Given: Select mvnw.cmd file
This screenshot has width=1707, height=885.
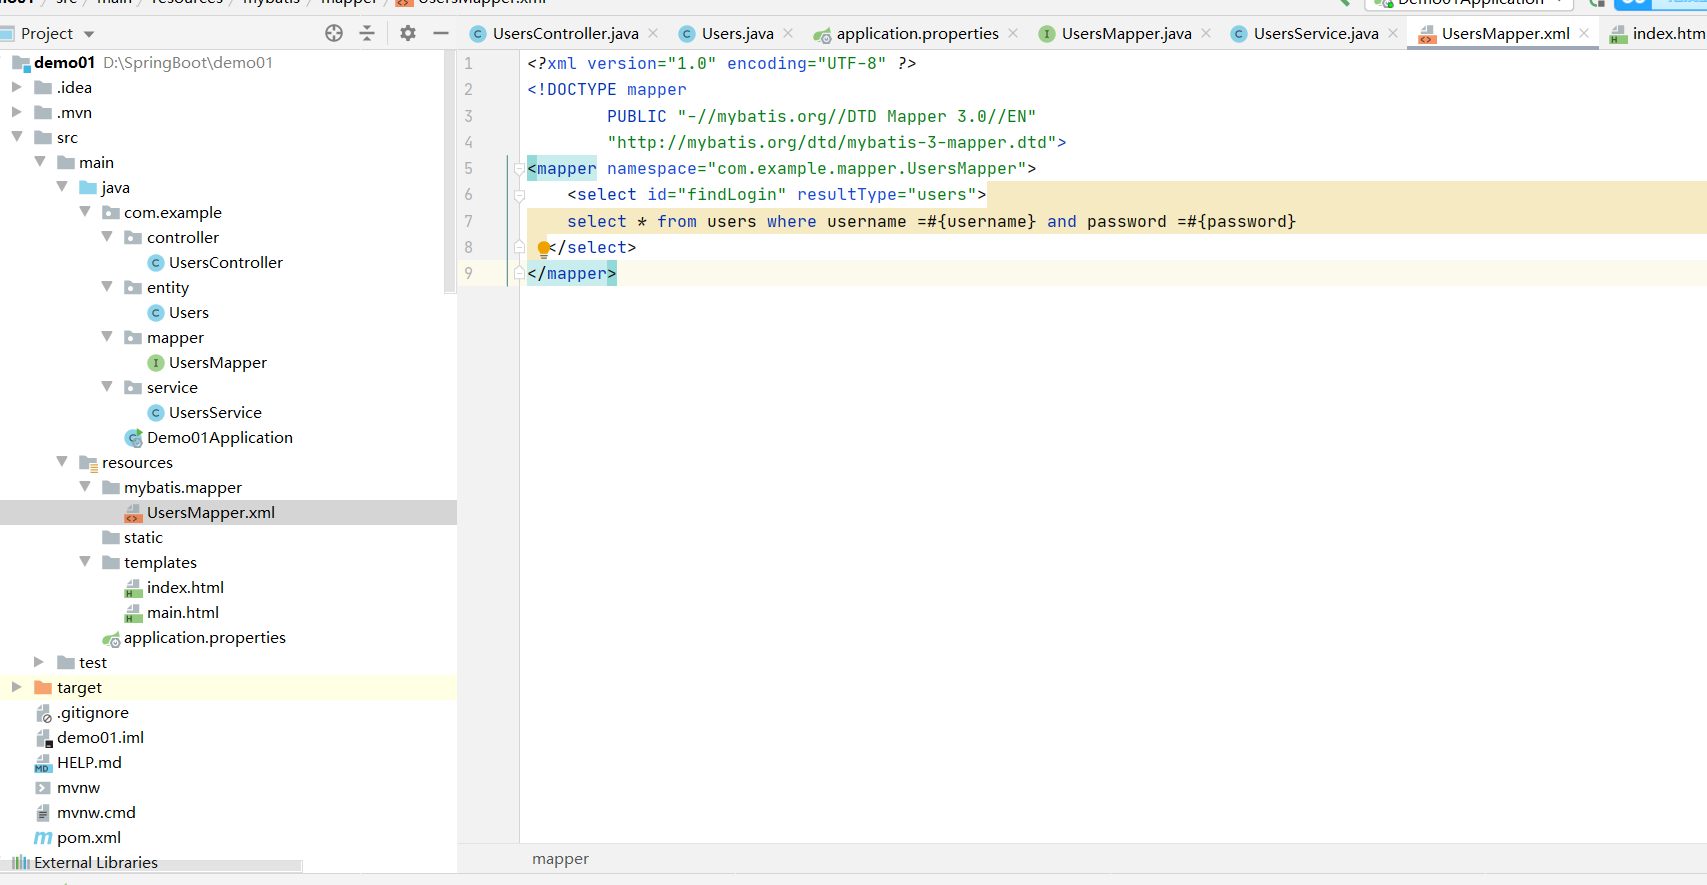Looking at the screenshot, I should [x=96, y=812].
